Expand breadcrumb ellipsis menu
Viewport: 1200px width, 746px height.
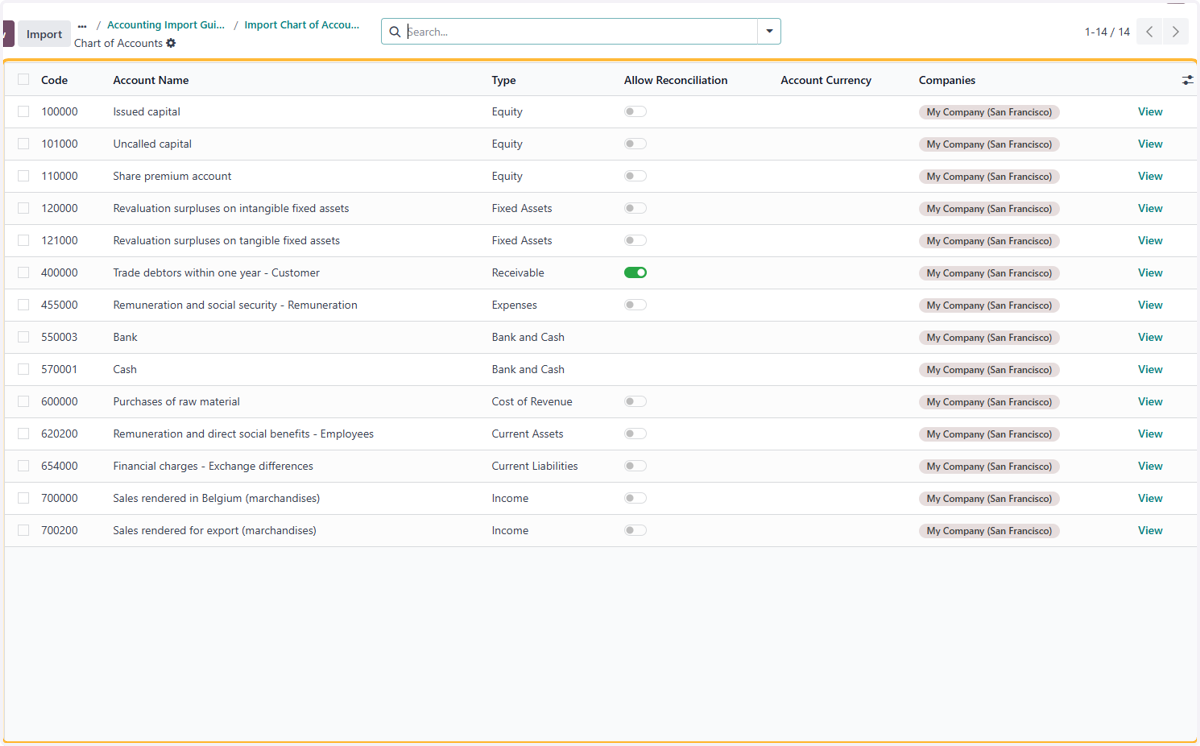click(x=82, y=26)
